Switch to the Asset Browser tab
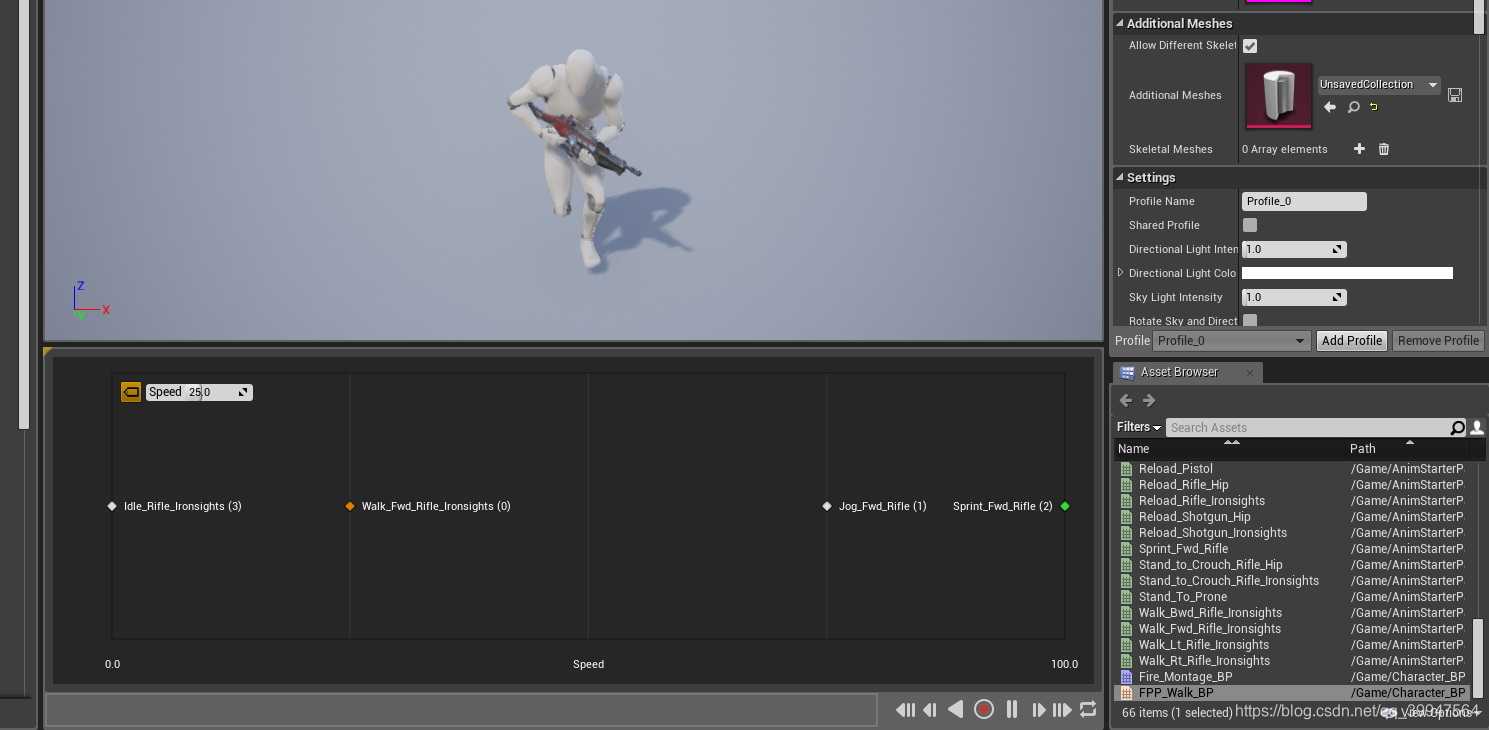1489x730 pixels. point(1188,372)
